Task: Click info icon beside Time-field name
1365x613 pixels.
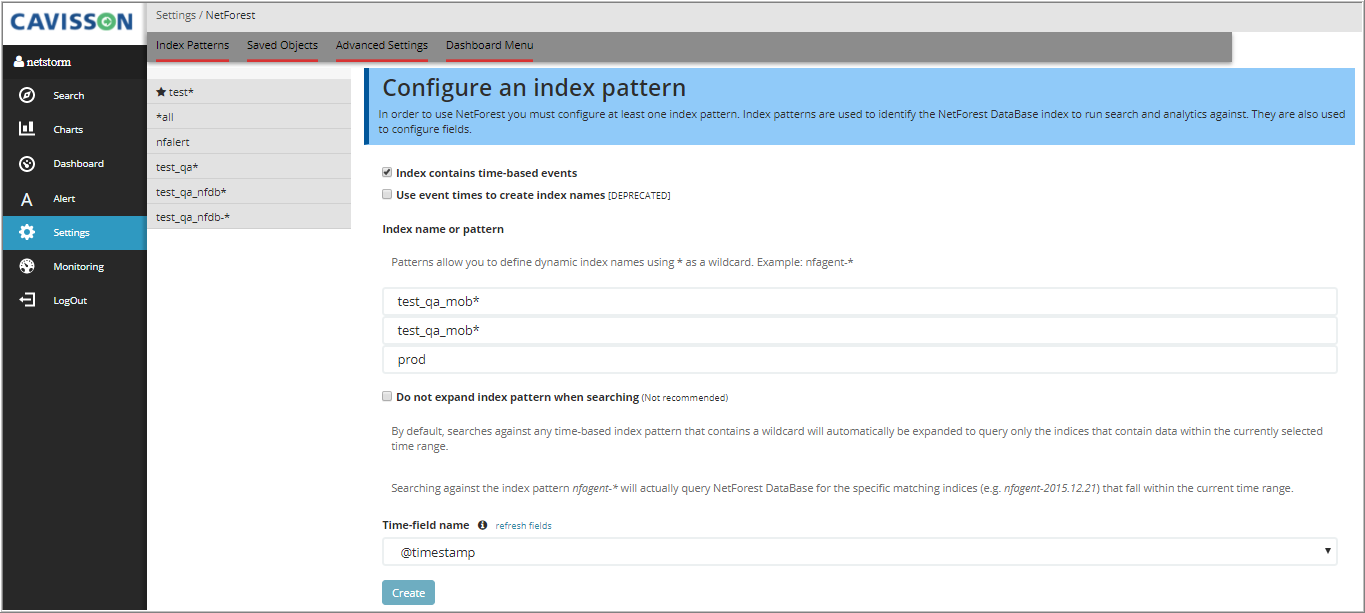Action: pos(482,525)
